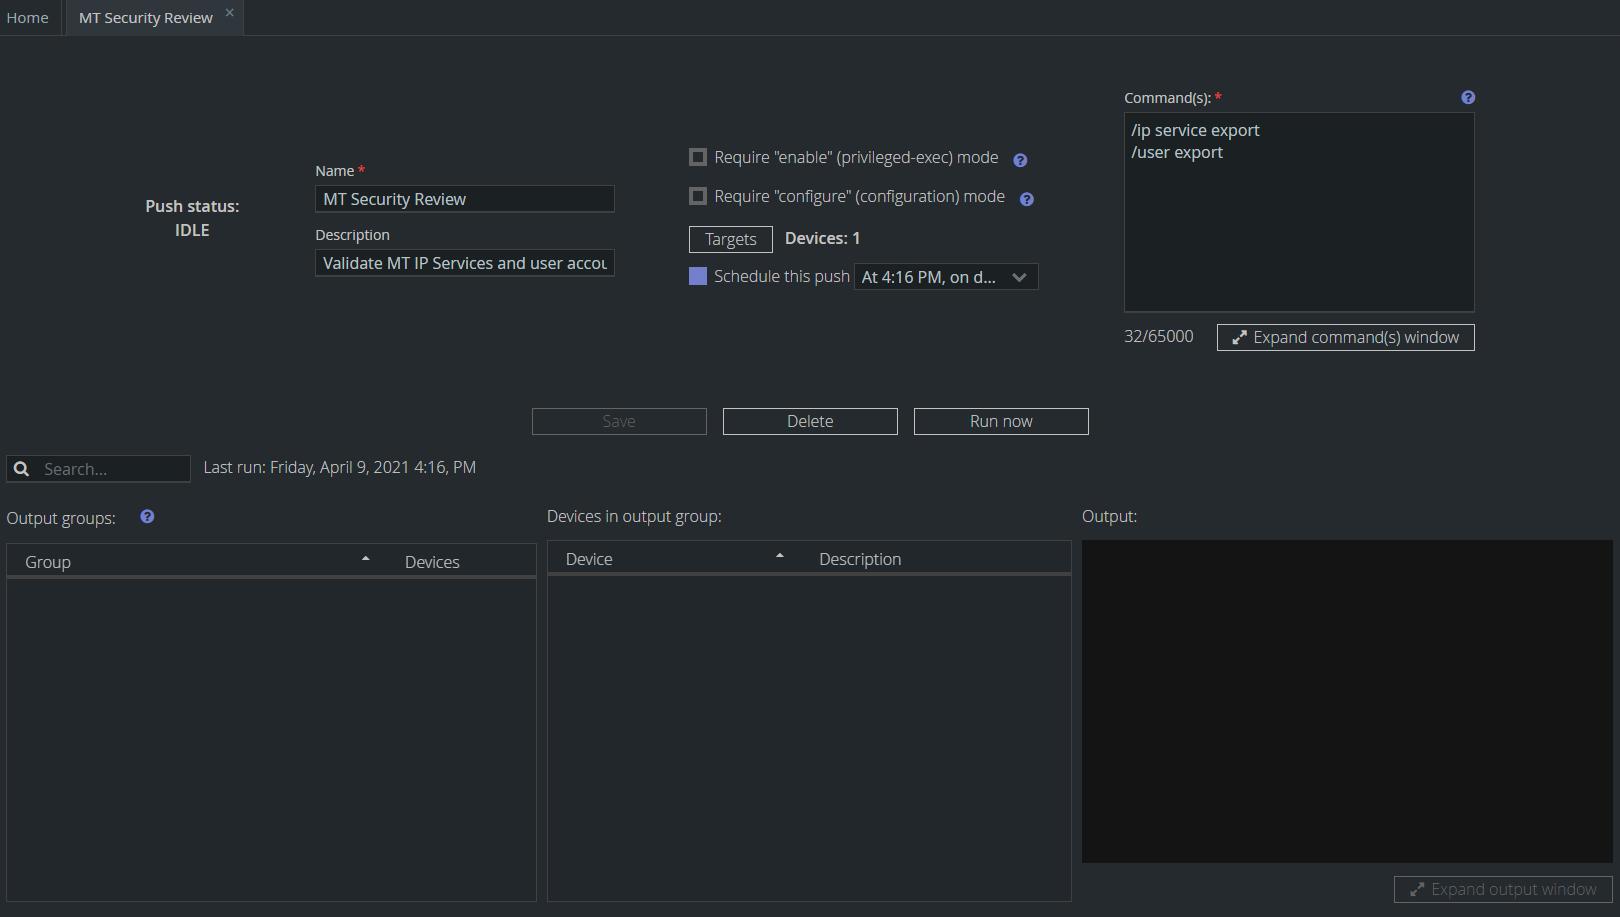Click the Search output field
Viewport: 1620px width, 917px height.
(x=98, y=469)
